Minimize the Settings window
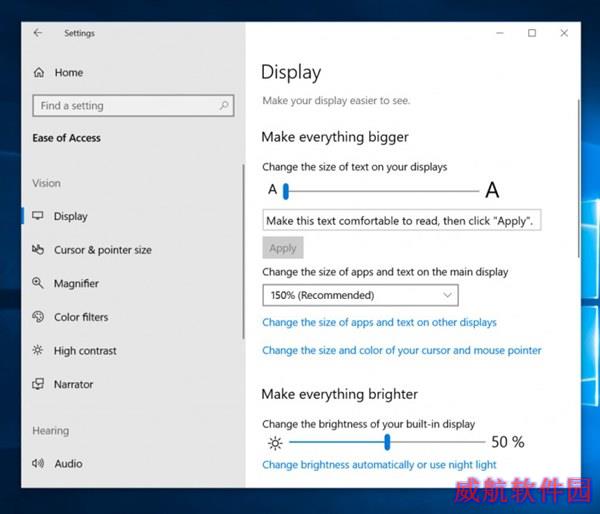600x514 pixels. click(x=500, y=33)
